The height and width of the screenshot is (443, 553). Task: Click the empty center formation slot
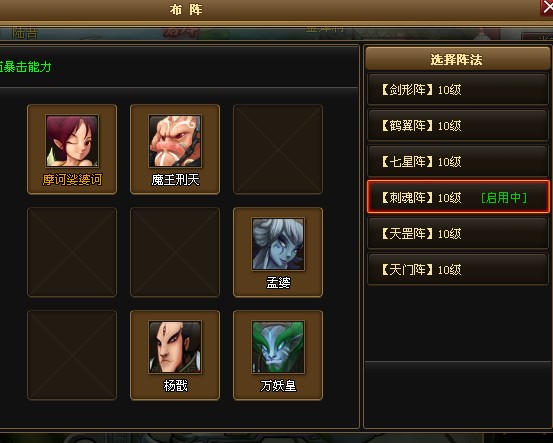point(175,252)
